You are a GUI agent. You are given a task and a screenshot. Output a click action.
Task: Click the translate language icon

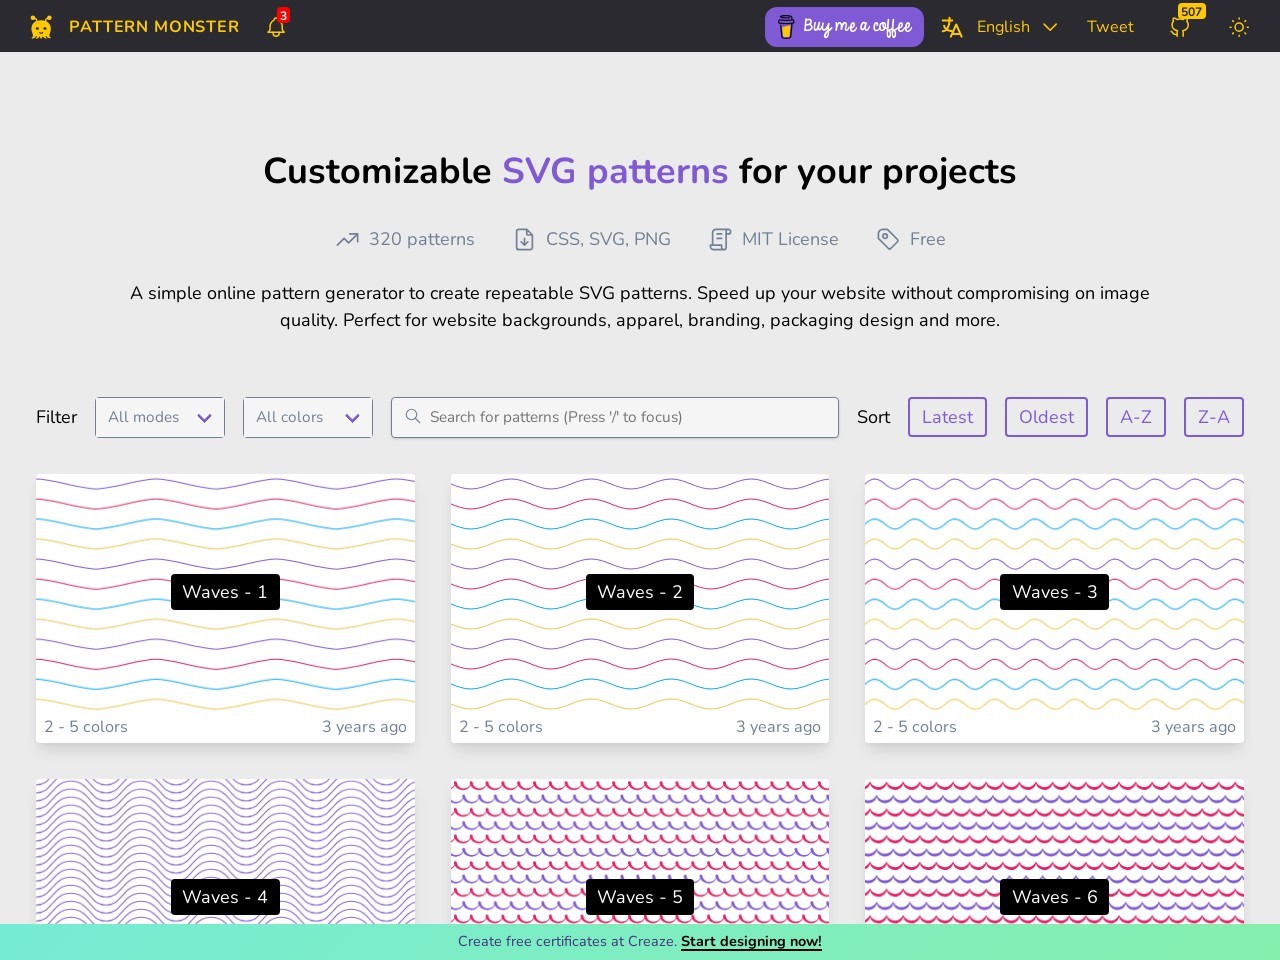tap(952, 27)
